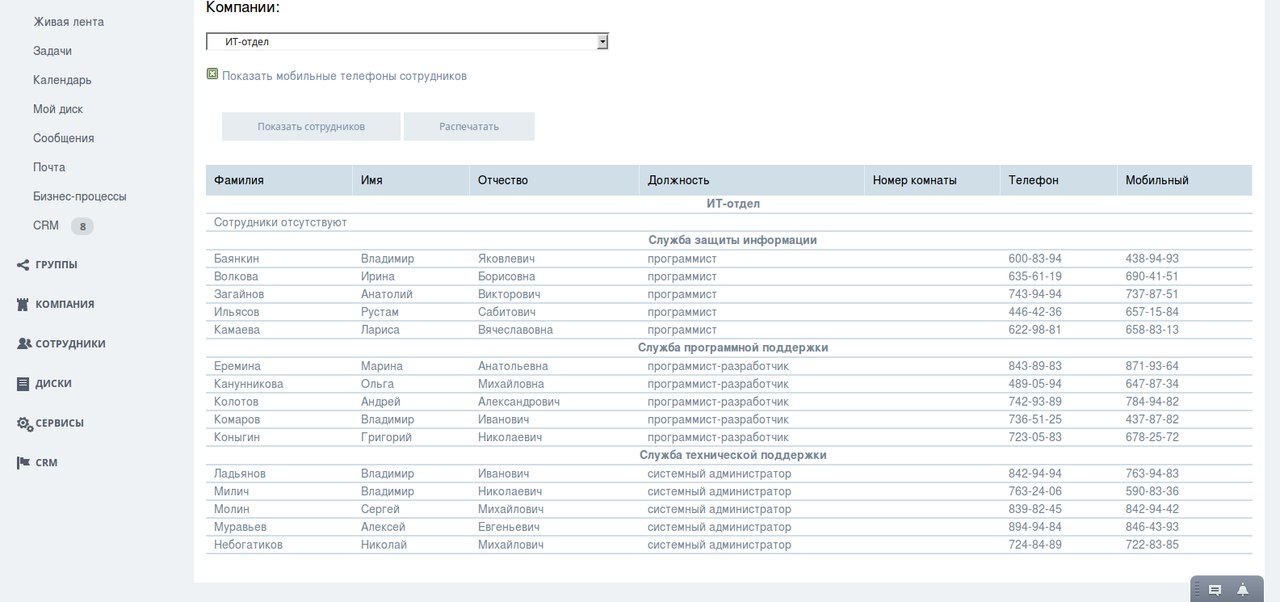Image resolution: width=1280 pixels, height=602 pixels.
Task: Click the share icon next to ГРУППЫ
Action: [23, 265]
